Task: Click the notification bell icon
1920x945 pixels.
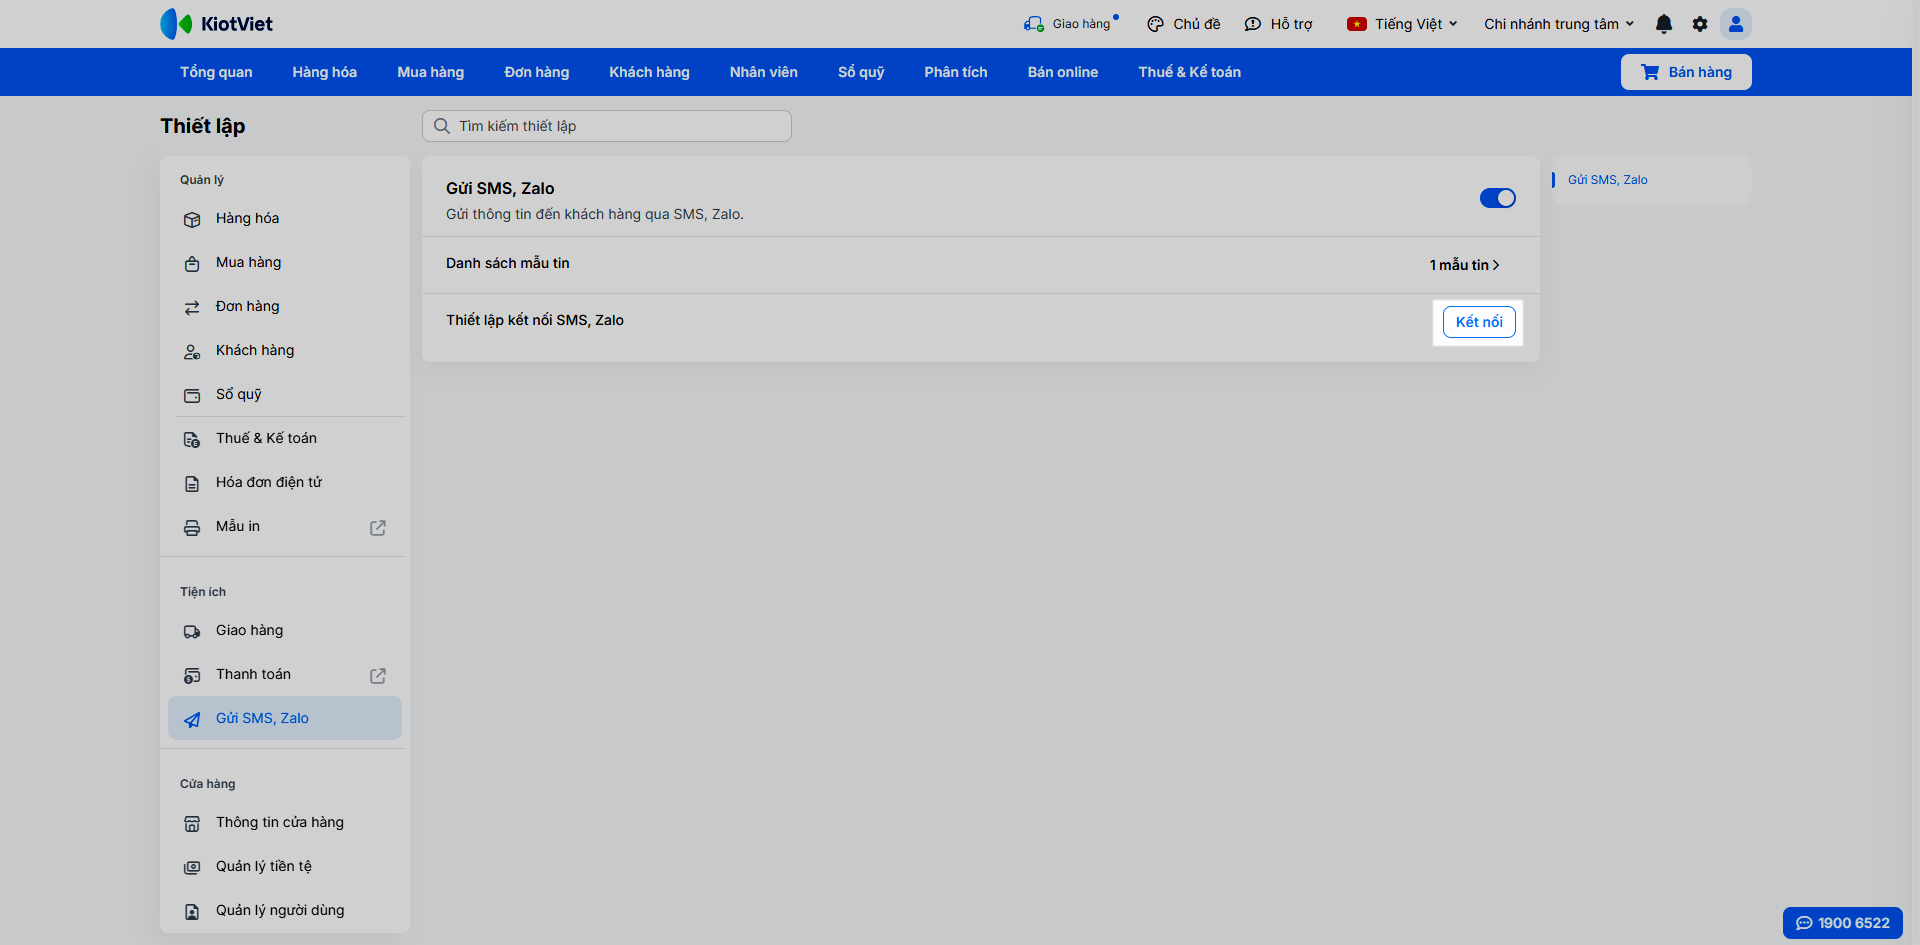Action: point(1664,24)
